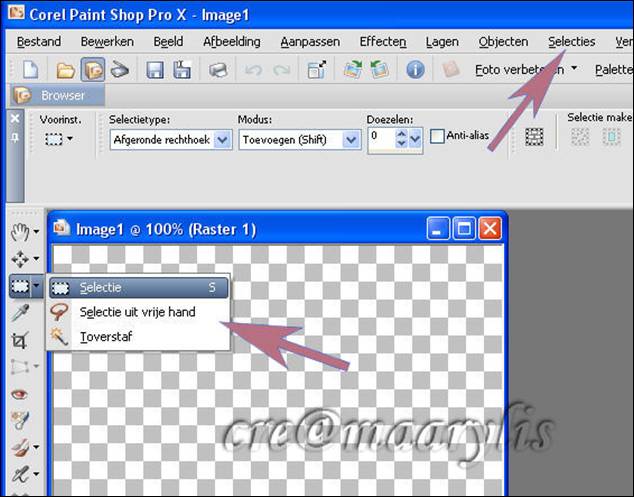Select the Paint Brush tool
Screen dimensions: 634x497
tap(19, 447)
